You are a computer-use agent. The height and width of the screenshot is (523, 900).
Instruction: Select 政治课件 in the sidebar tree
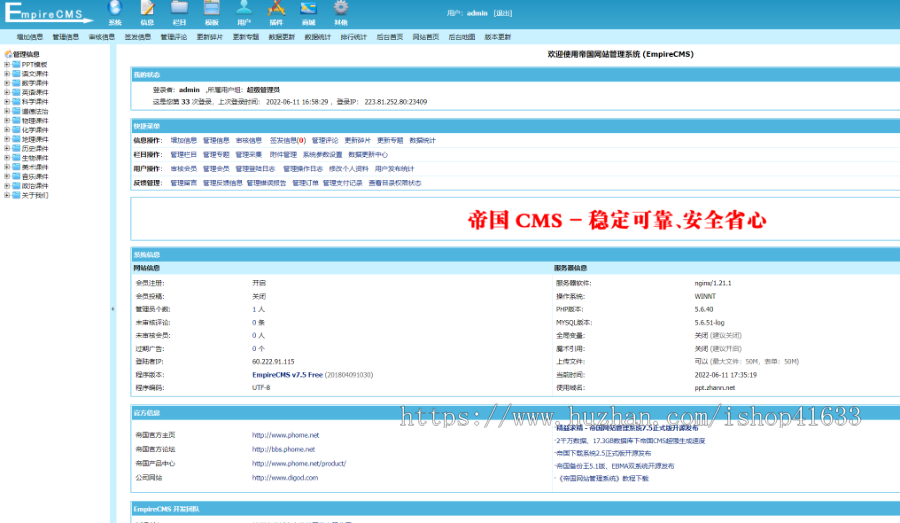pyautogui.click(x=35, y=186)
